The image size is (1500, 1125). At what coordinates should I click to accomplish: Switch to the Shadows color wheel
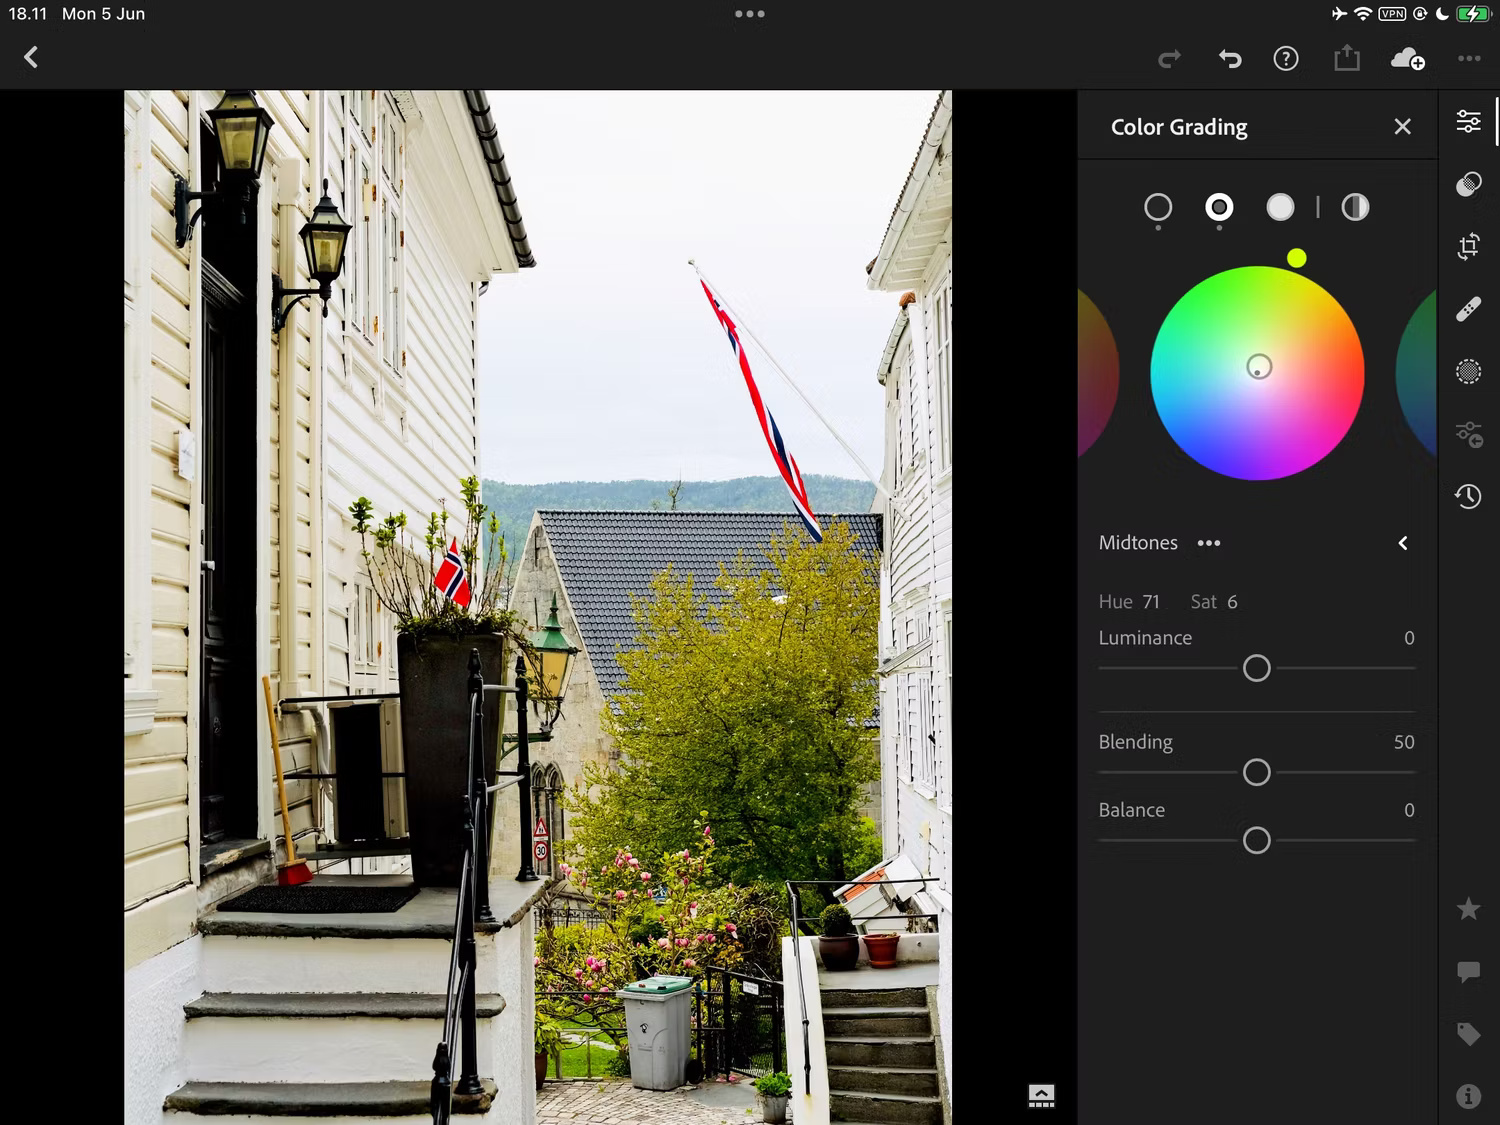click(1158, 208)
